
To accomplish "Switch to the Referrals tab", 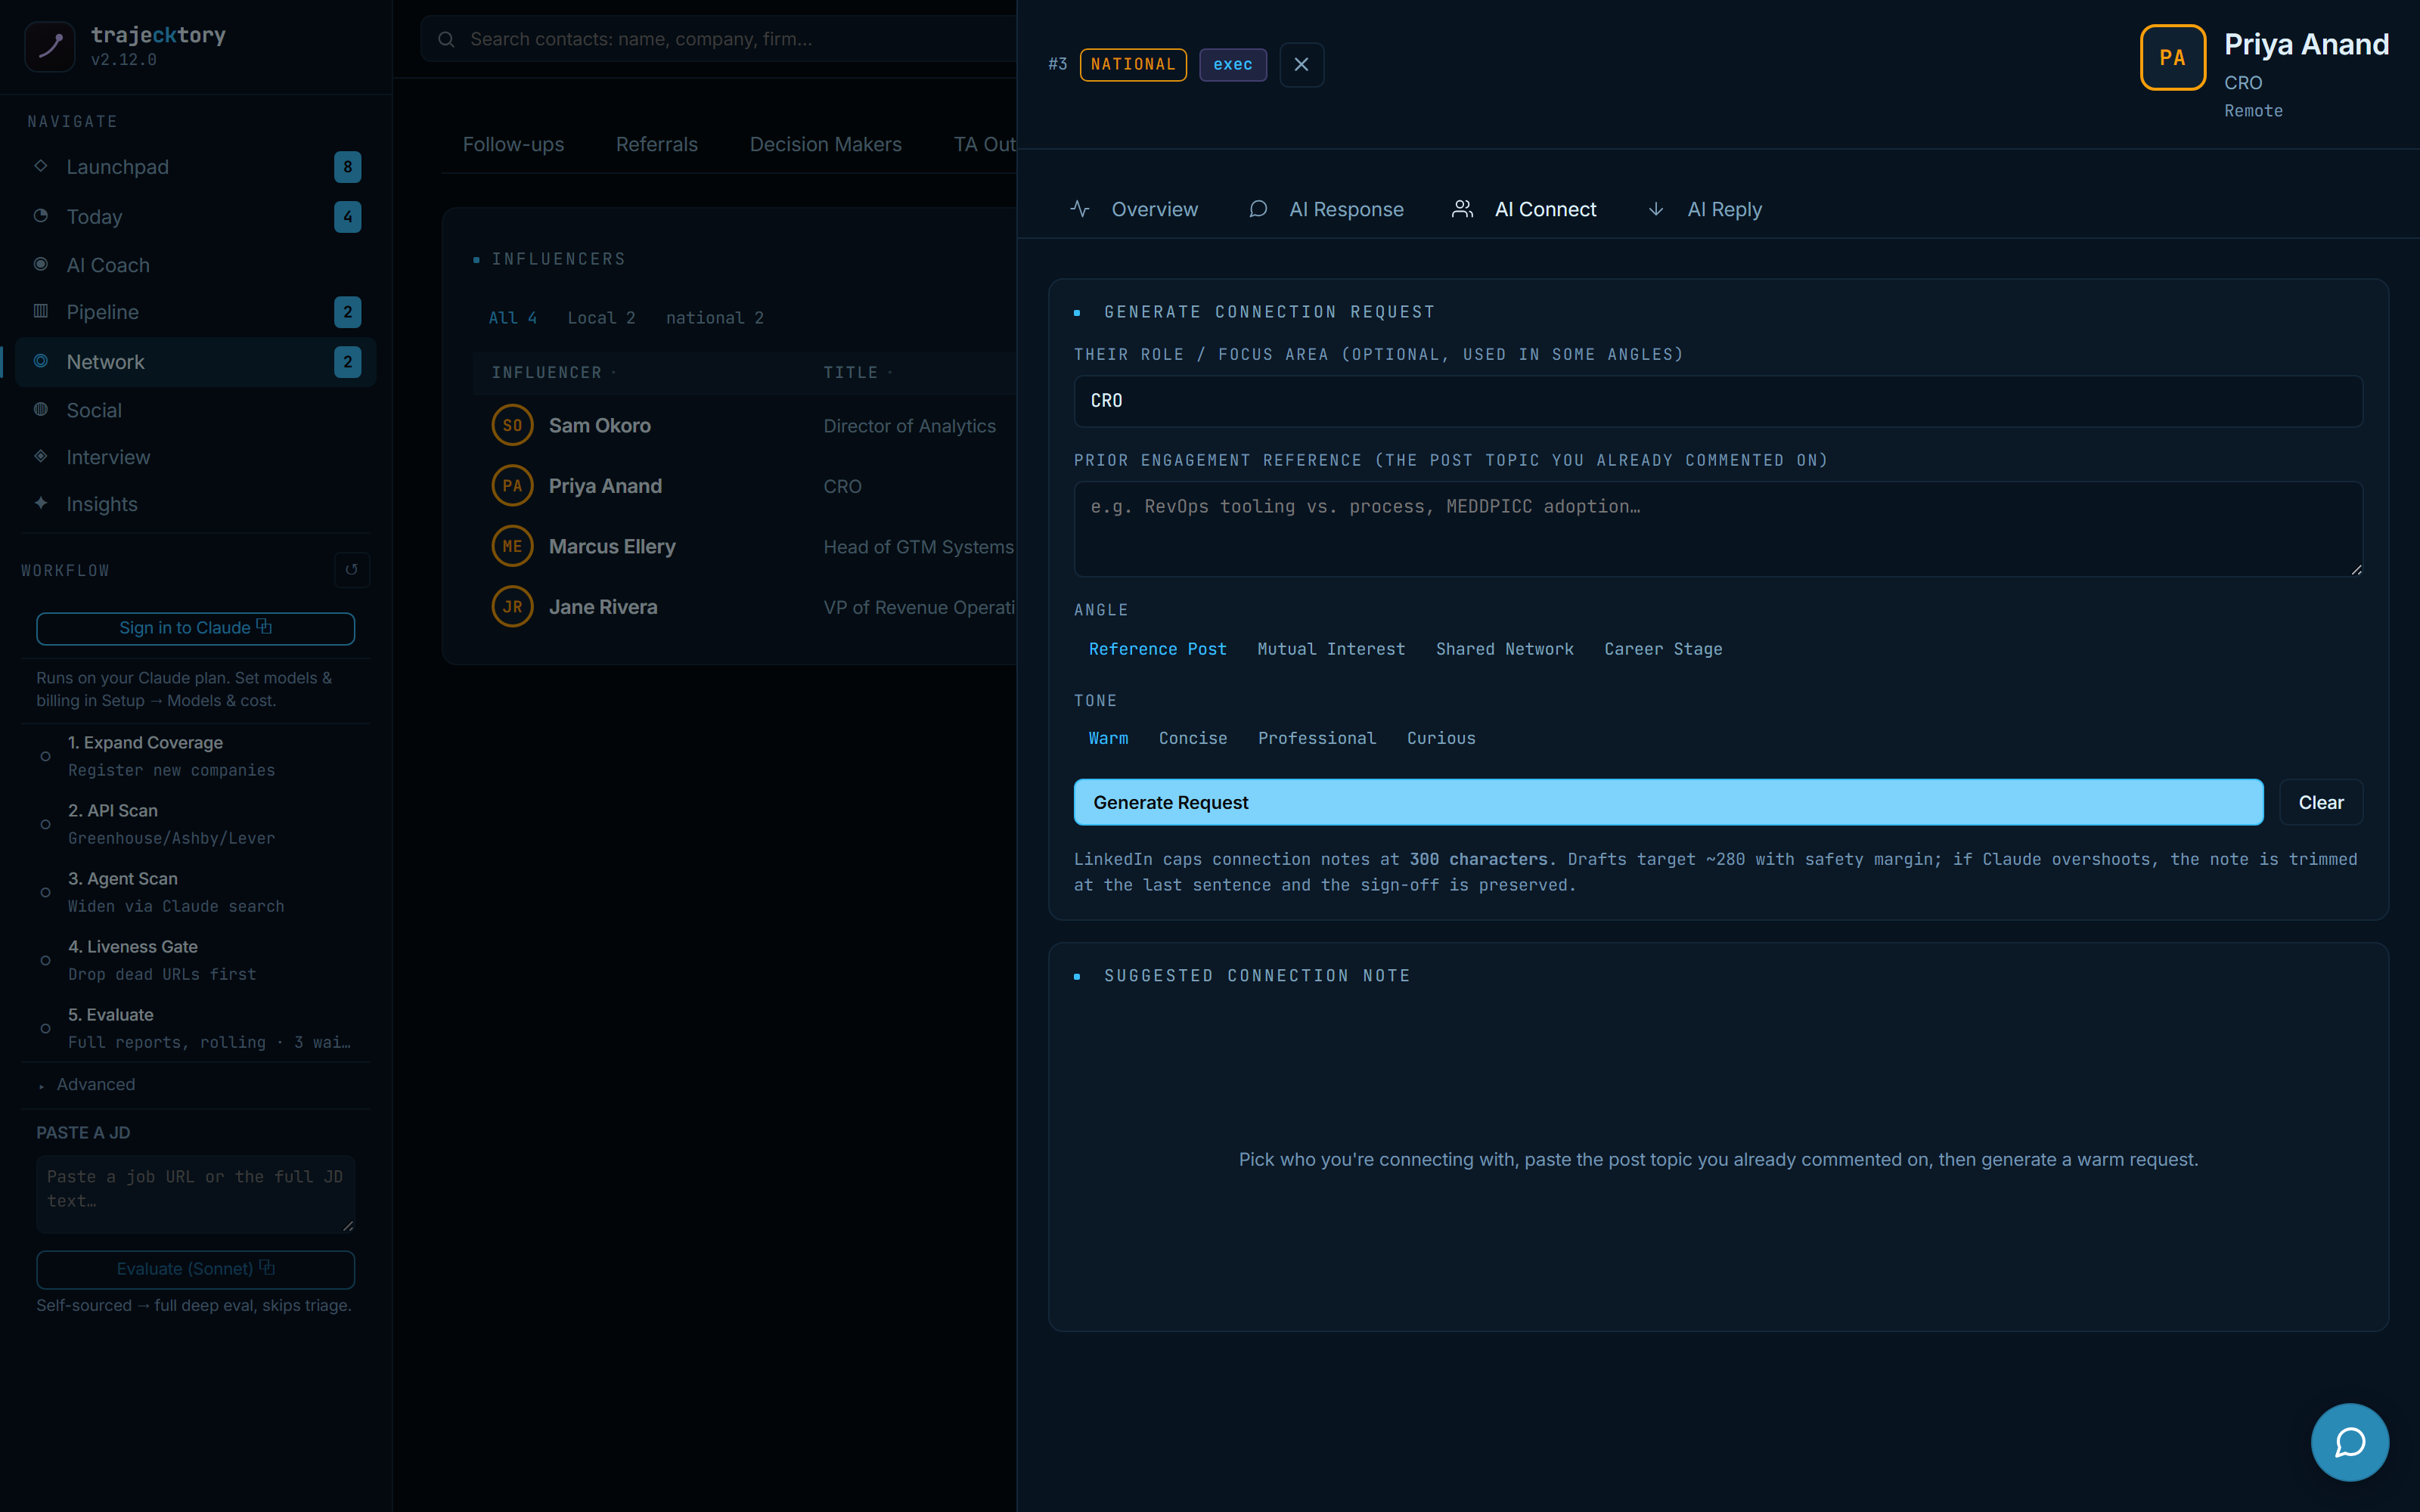I will coord(656,144).
